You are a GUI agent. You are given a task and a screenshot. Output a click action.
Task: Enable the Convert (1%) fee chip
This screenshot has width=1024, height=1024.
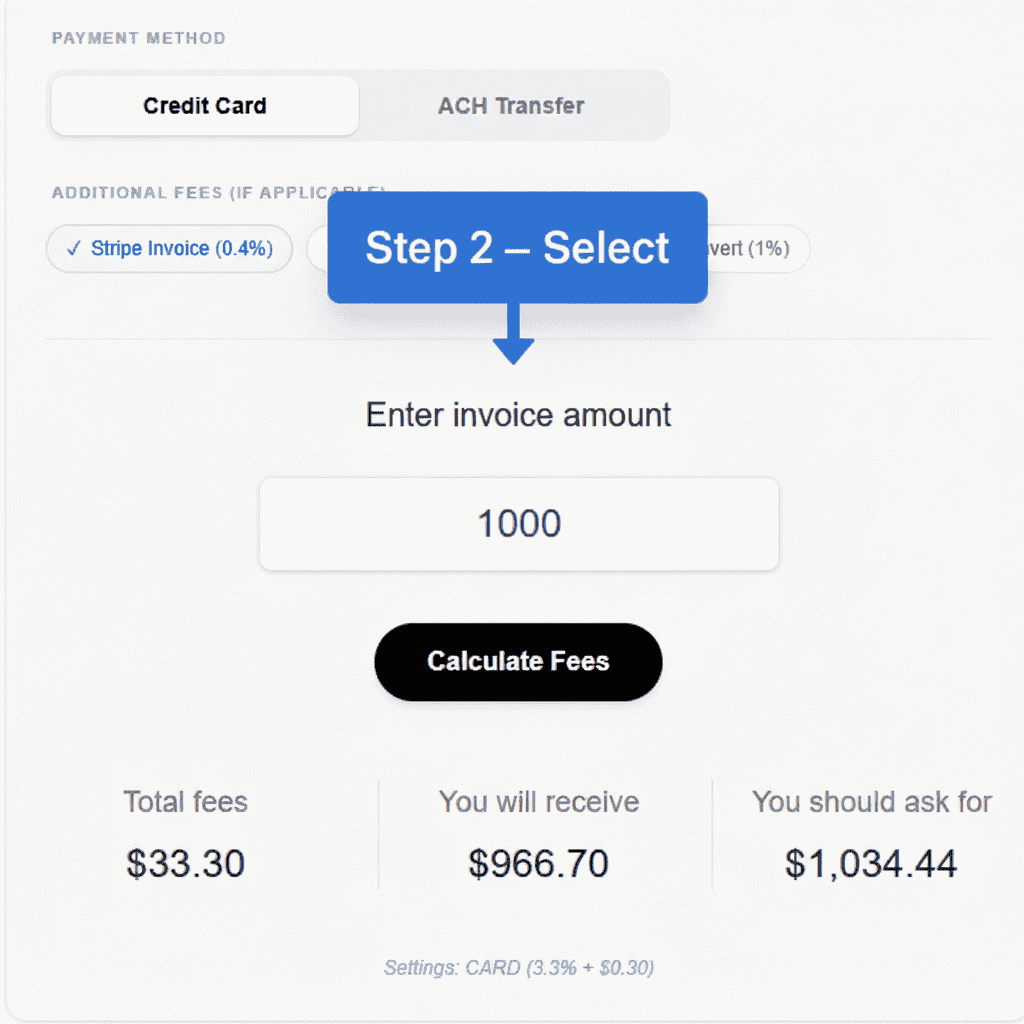[755, 249]
